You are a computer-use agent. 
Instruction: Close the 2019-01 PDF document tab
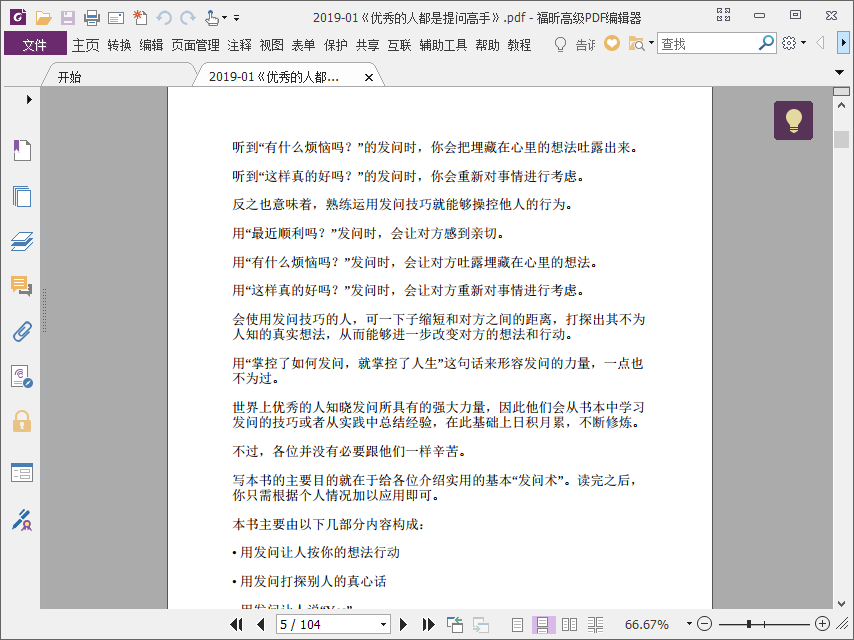369,77
